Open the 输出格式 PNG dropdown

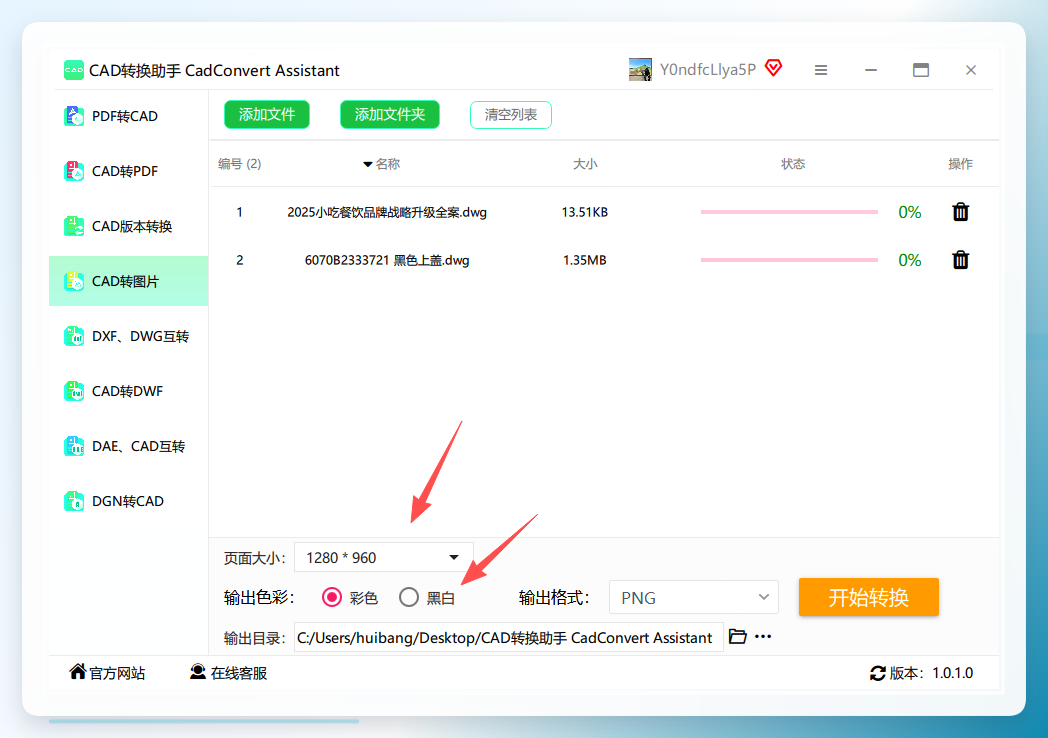pos(694,598)
